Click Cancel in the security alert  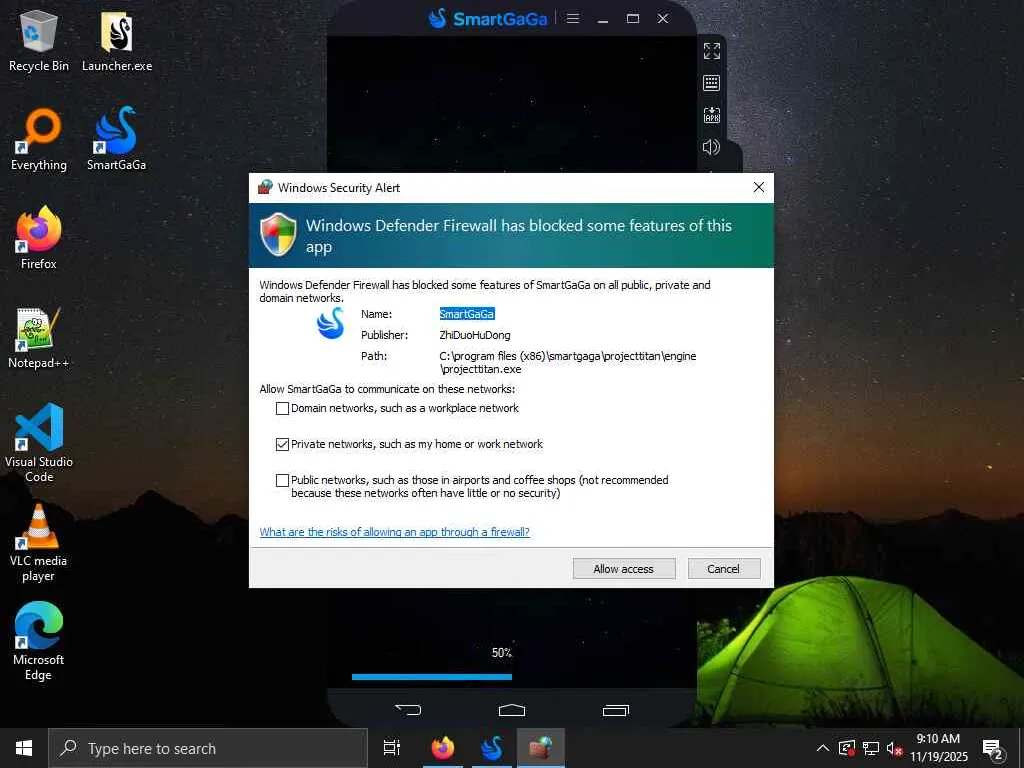pyautogui.click(x=724, y=569)
